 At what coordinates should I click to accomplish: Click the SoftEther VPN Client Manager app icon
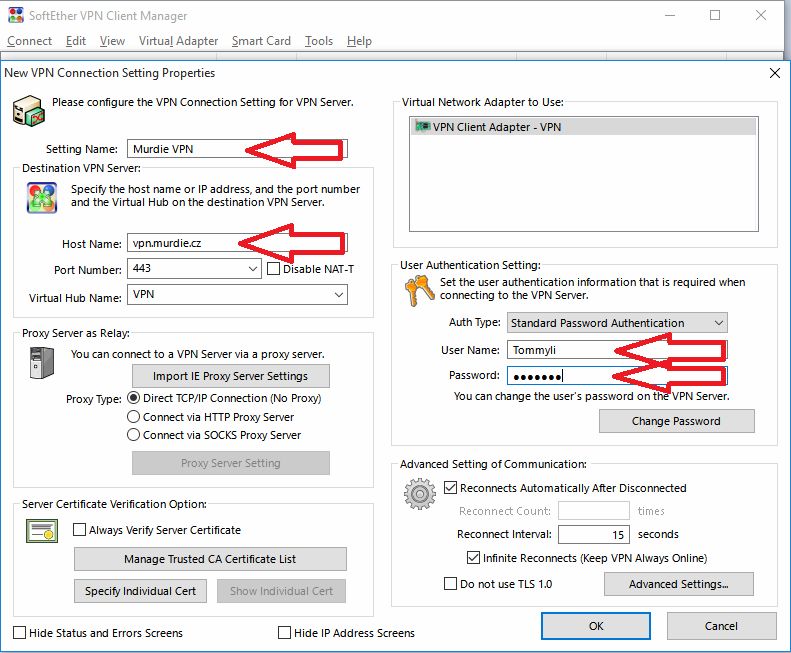pos(16,15)
